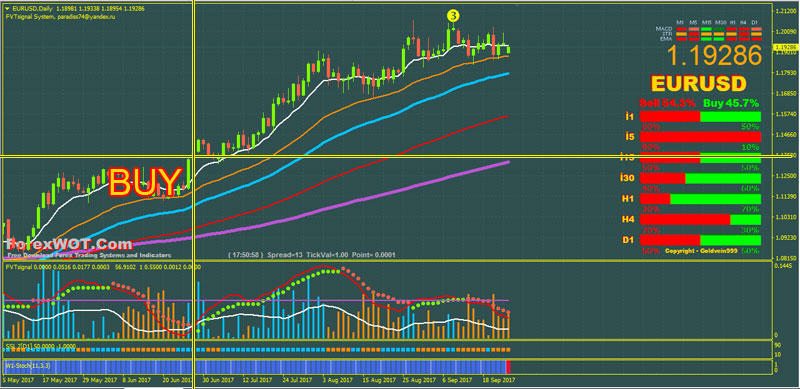Click the 1.21200 price axis label
The image size is (800, 389).
[786, 11]
